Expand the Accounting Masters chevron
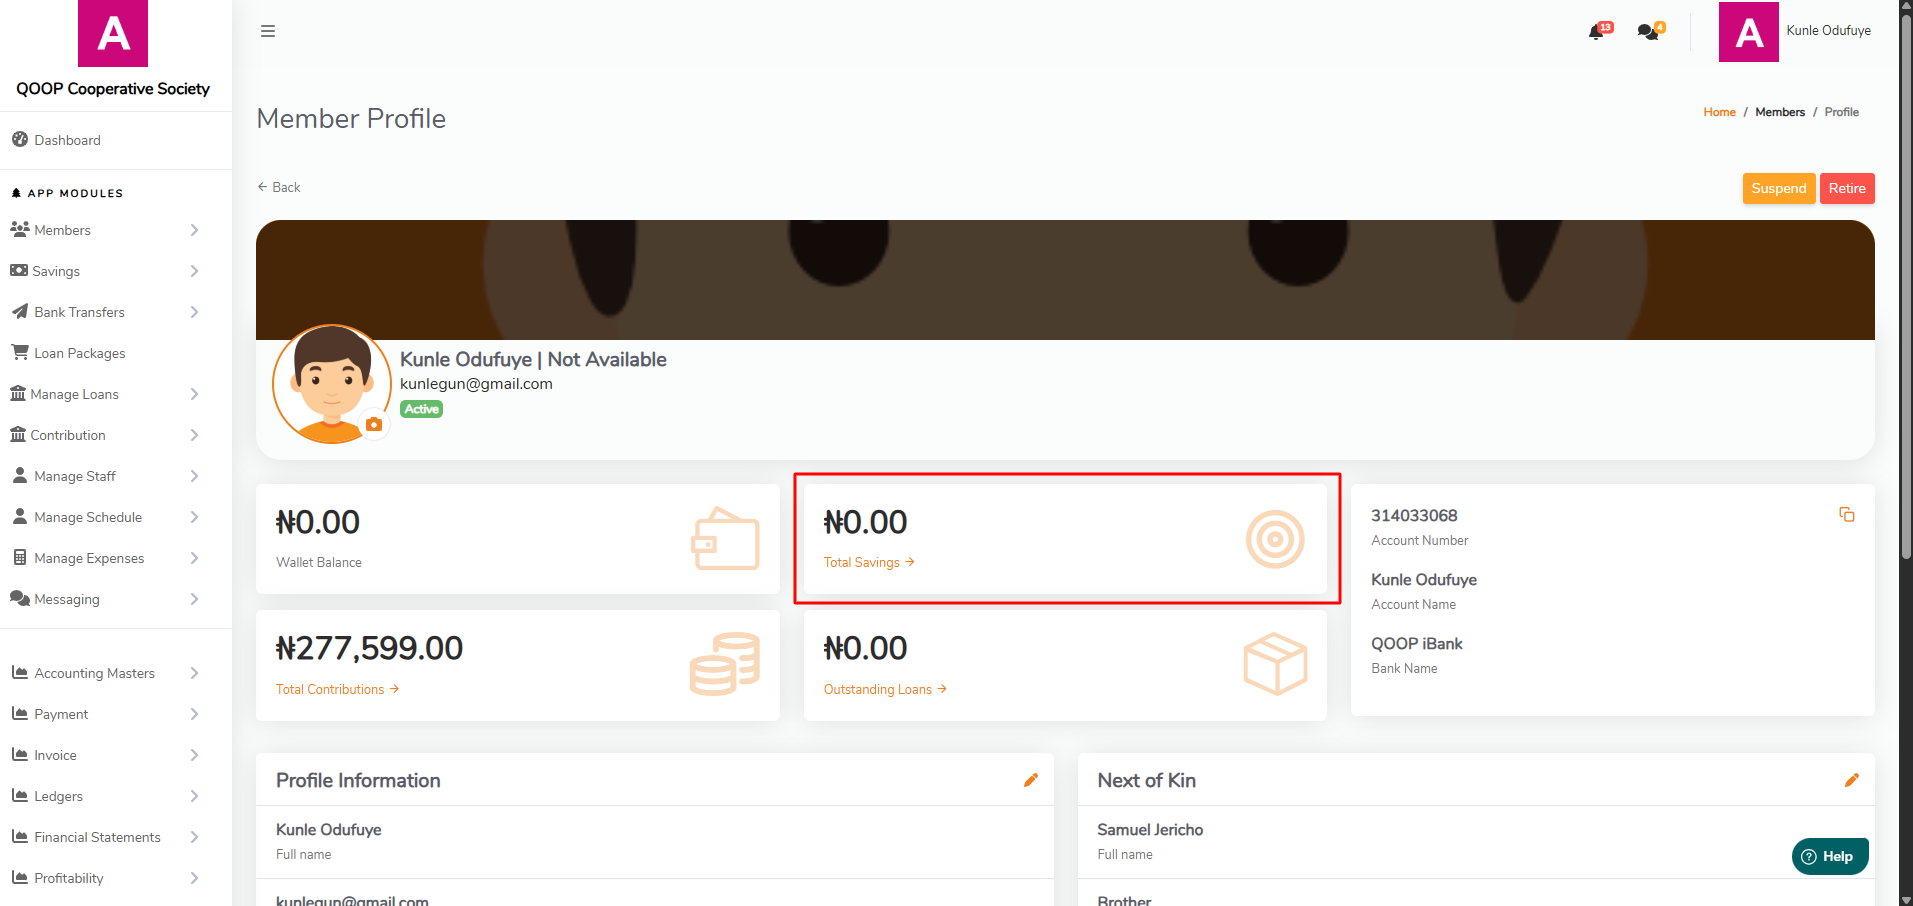Screen dimensions: 1913x906 click(x=194, y=673)
